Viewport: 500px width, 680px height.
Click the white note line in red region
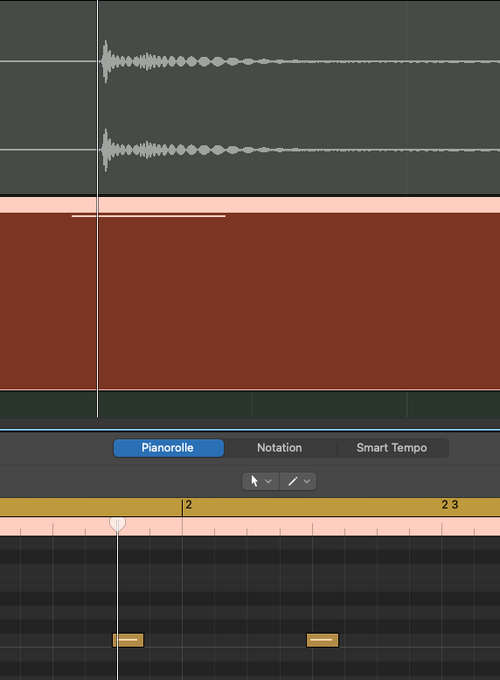point(148,216)
